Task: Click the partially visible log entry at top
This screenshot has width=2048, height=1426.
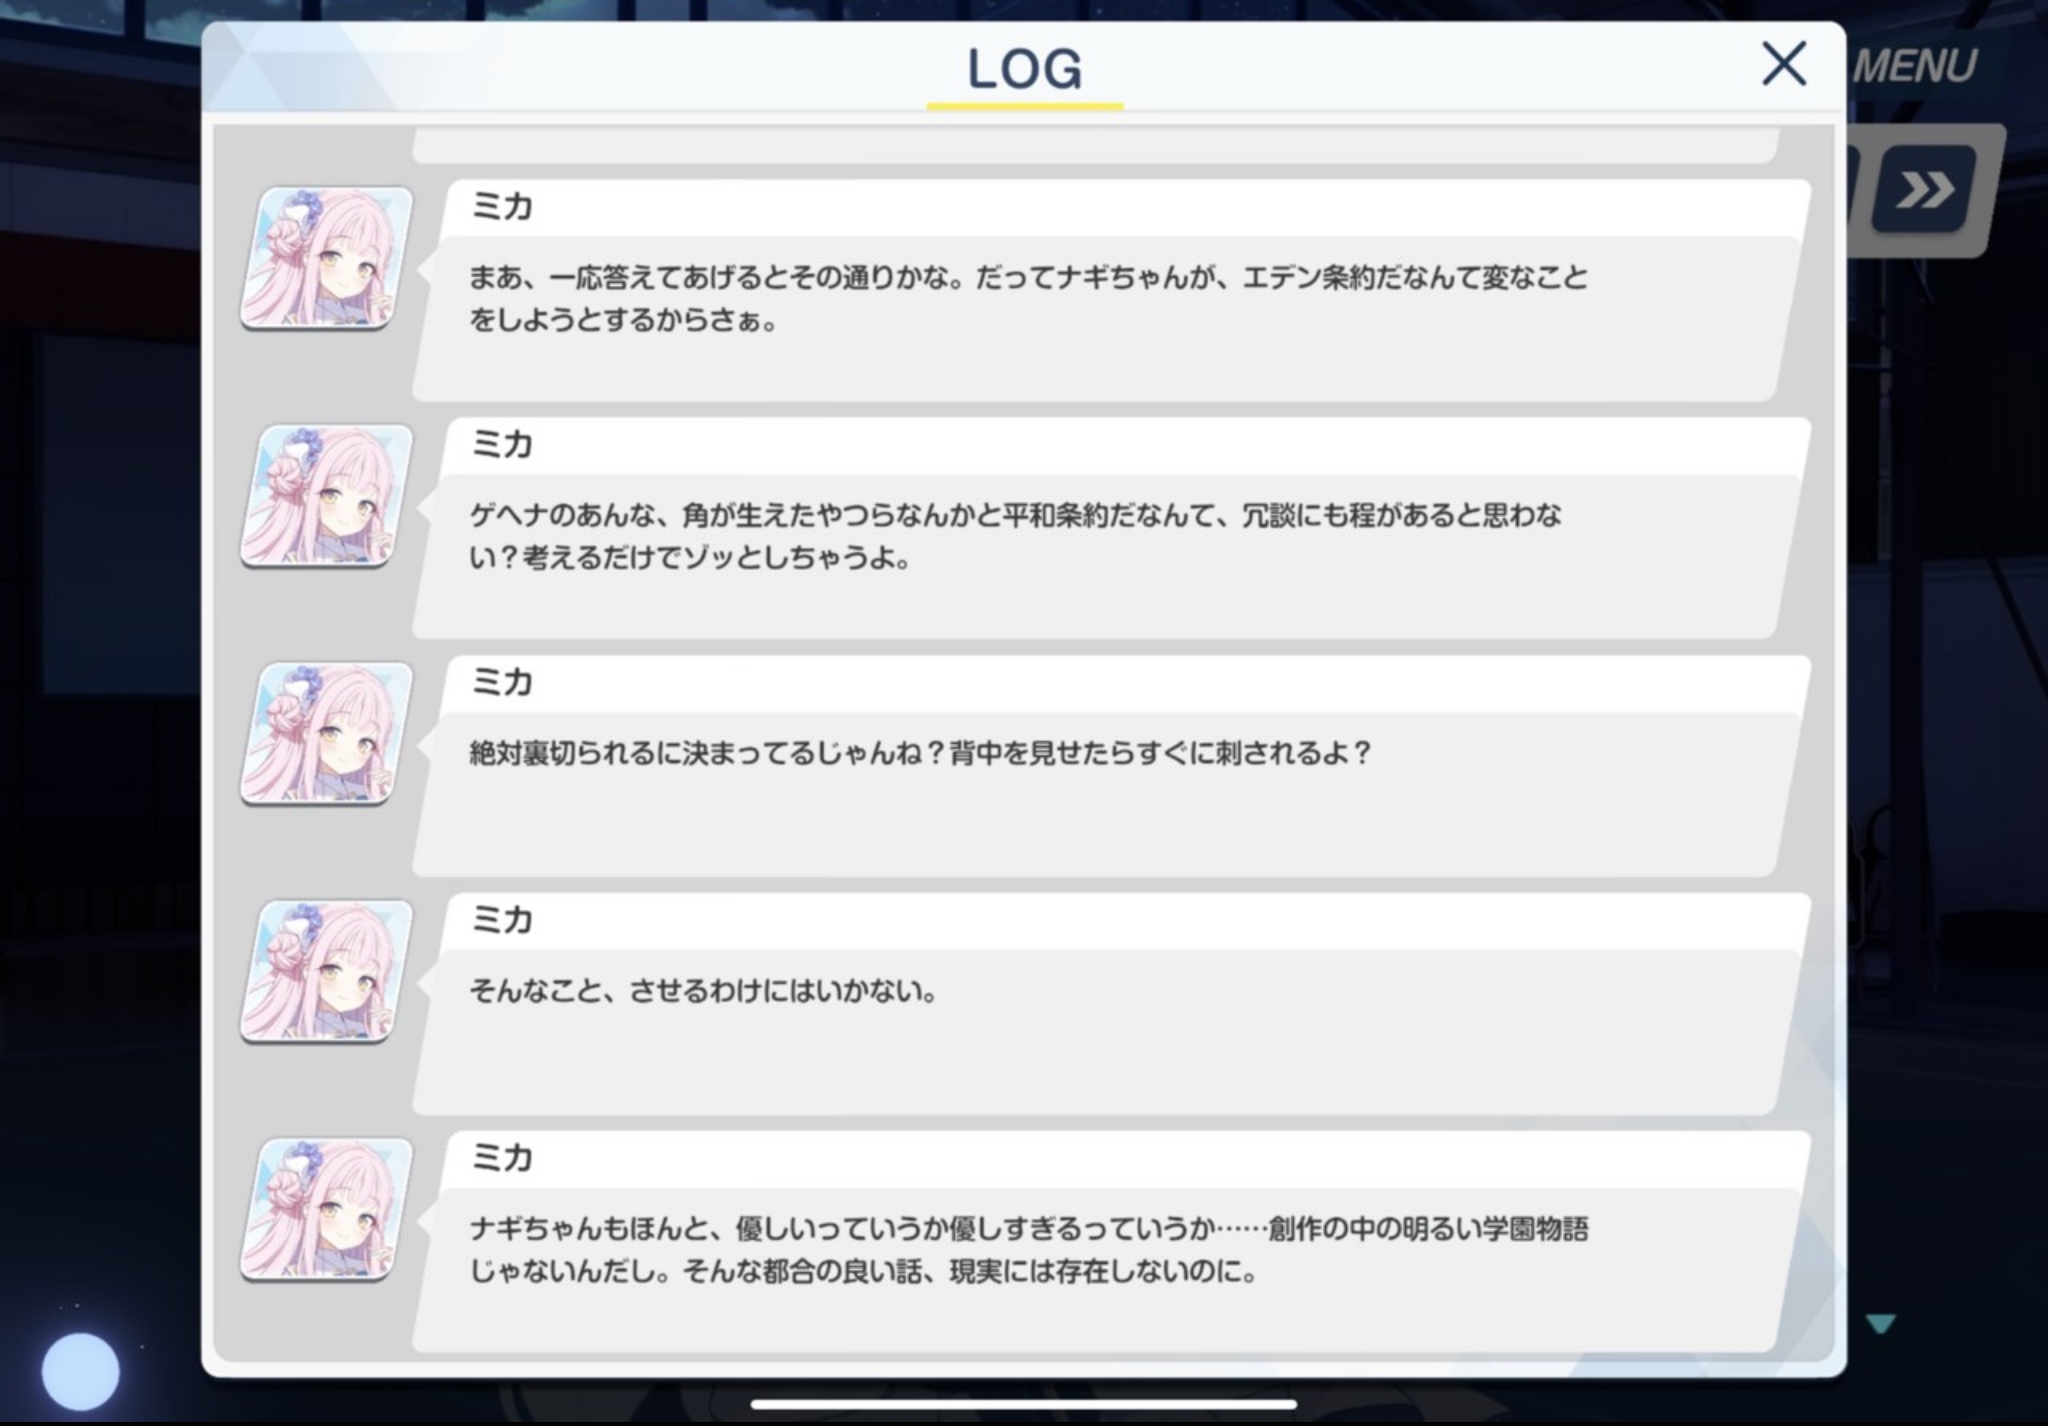Action: [x=1096, y=146]
